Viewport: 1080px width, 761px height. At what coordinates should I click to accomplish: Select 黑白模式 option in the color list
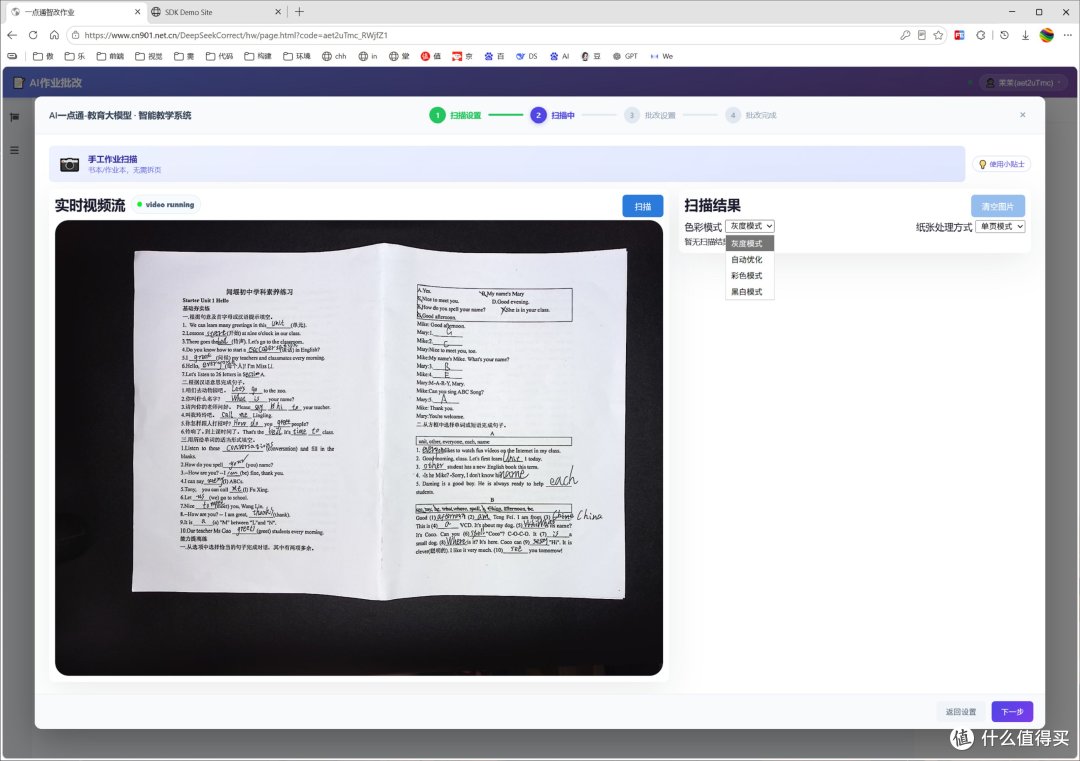pyautogui.click(x=750, y=291)
